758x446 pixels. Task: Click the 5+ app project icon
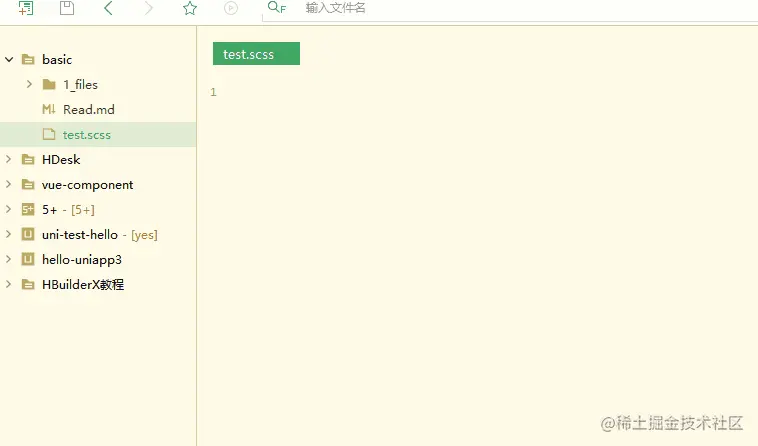pos(28,209)
